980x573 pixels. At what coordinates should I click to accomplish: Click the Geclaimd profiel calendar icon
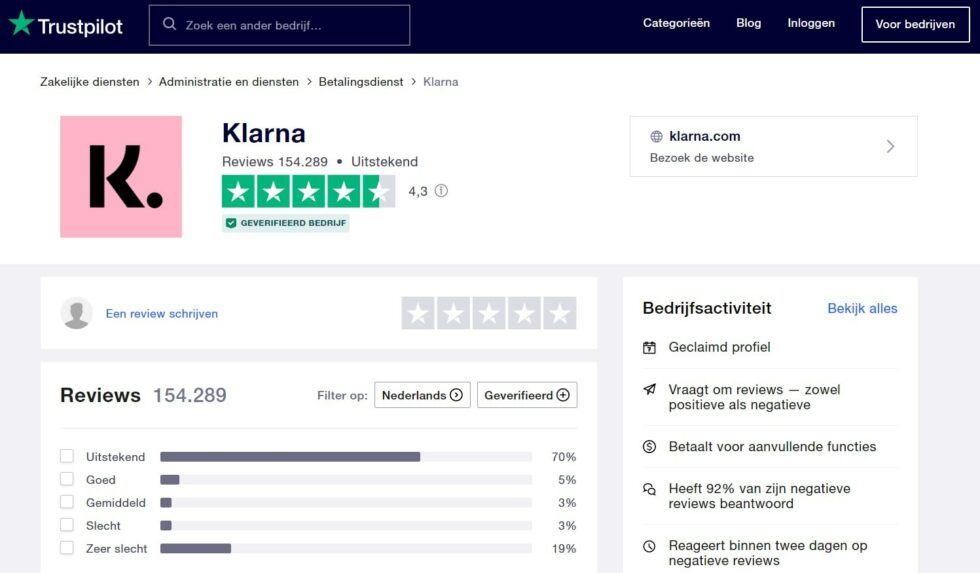point(649,348)
